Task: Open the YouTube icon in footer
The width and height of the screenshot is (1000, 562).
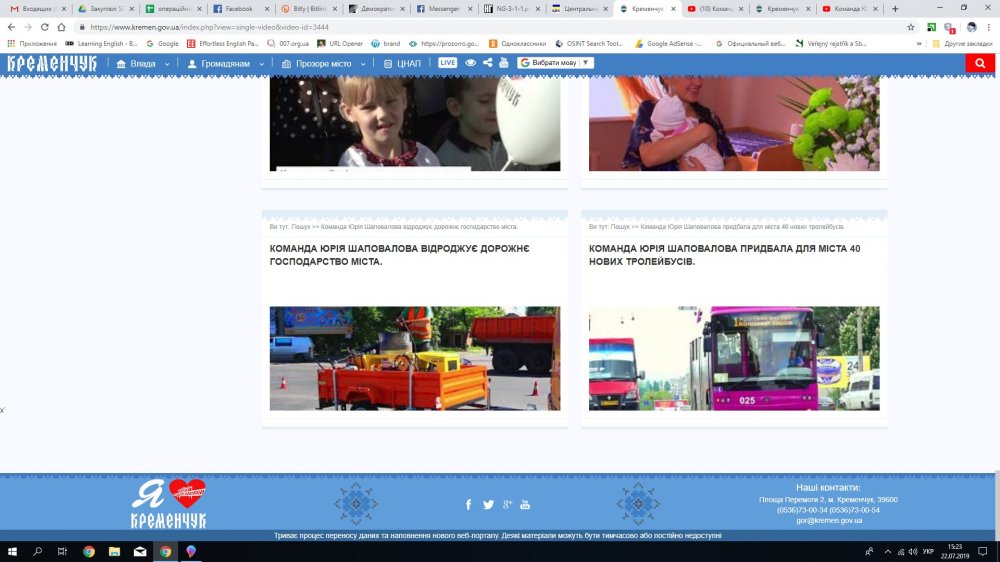Action: point(525,505)
